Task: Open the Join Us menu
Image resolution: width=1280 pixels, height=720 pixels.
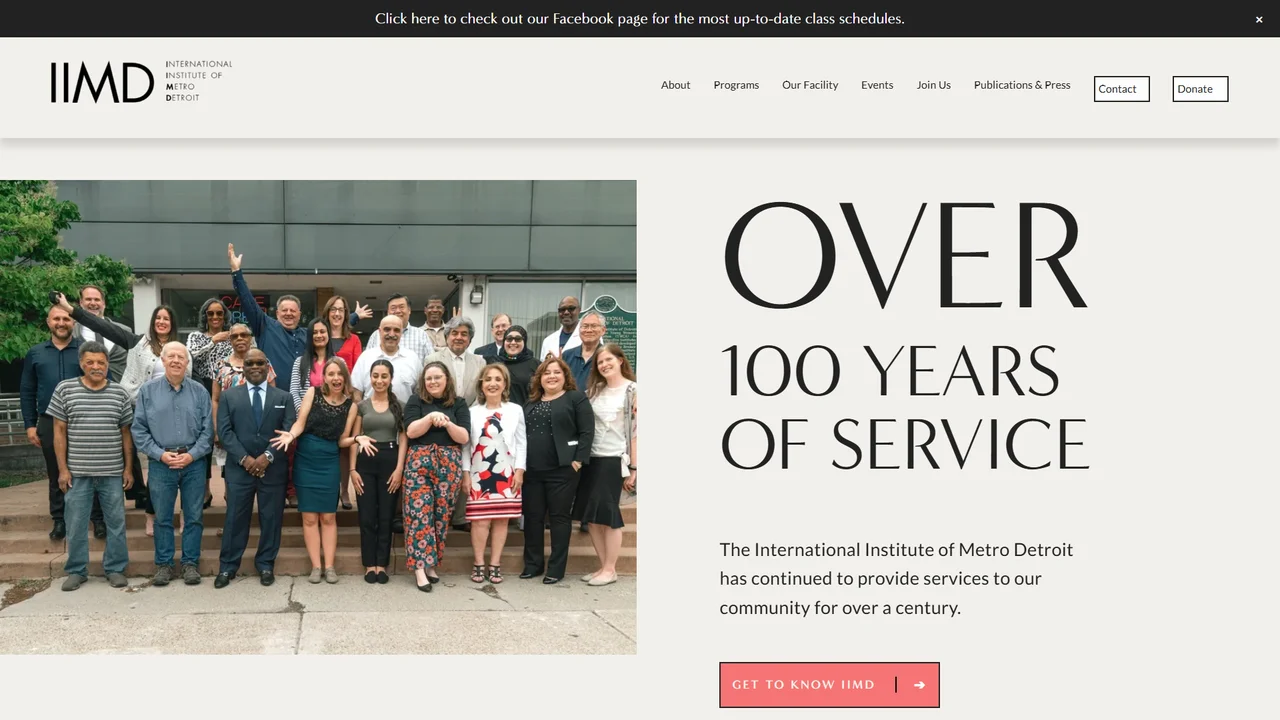Action: pyautogui.click(x=933, y=85)
